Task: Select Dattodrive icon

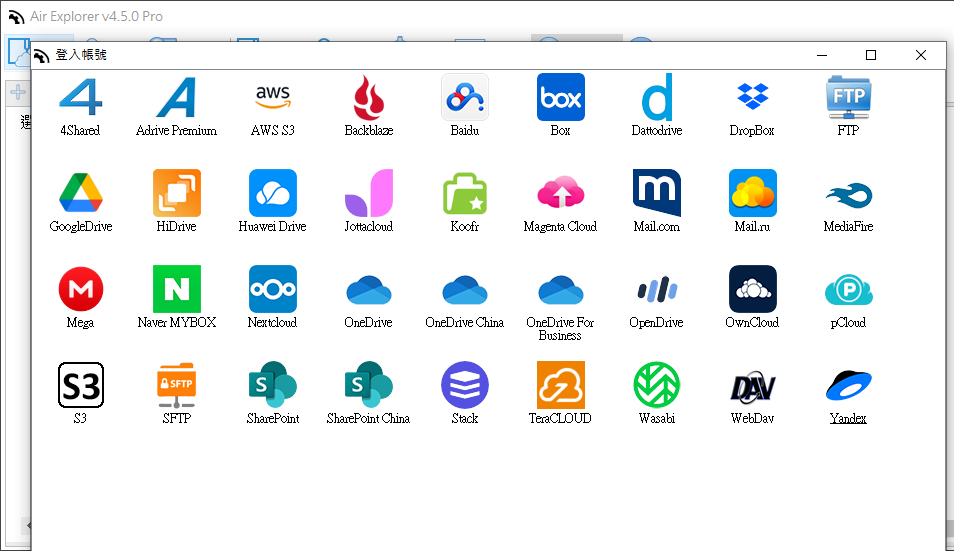Action: [656, 97]
